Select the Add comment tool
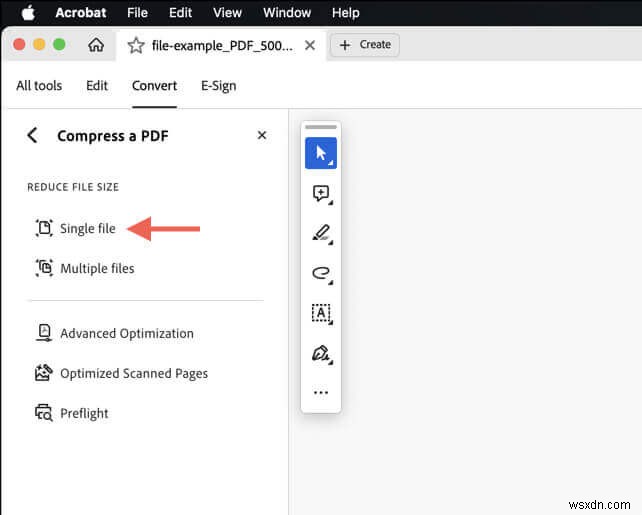This screenshot has height=515, width=642. point(321,193)
